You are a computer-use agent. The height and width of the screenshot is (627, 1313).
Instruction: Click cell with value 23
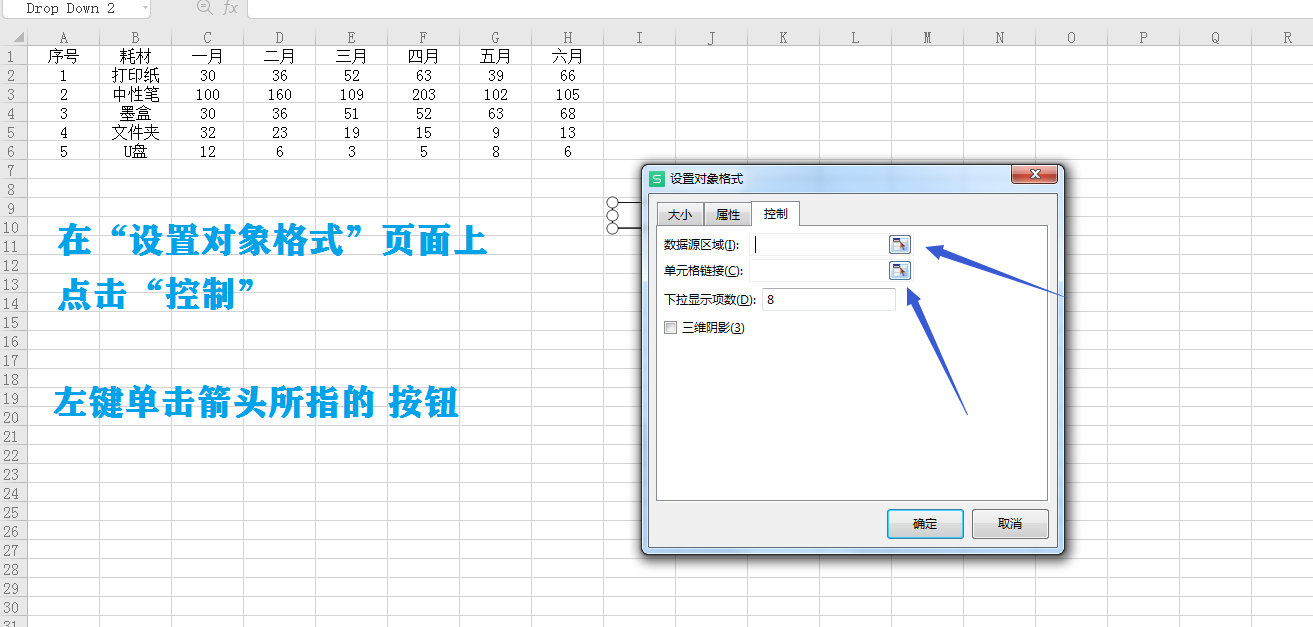279,132
